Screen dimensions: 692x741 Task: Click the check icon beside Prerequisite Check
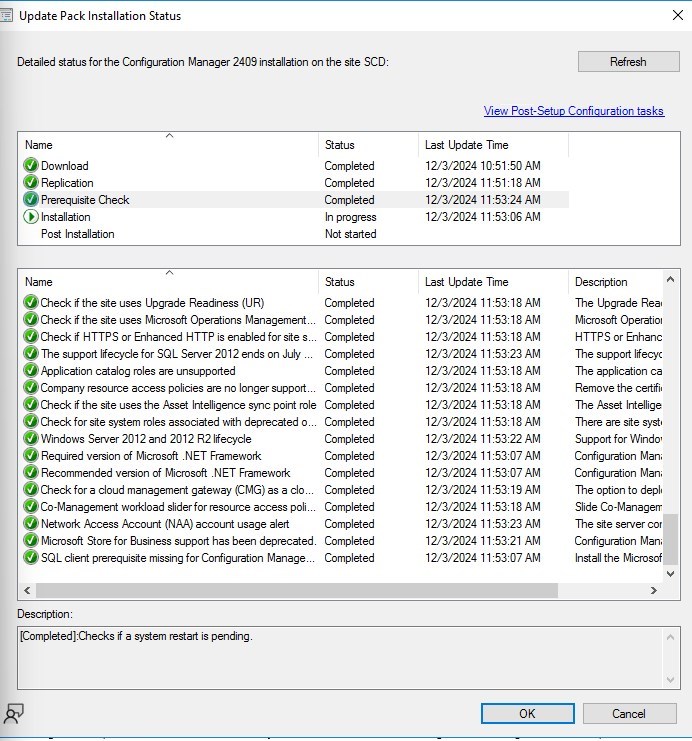[x=31, y=199]
